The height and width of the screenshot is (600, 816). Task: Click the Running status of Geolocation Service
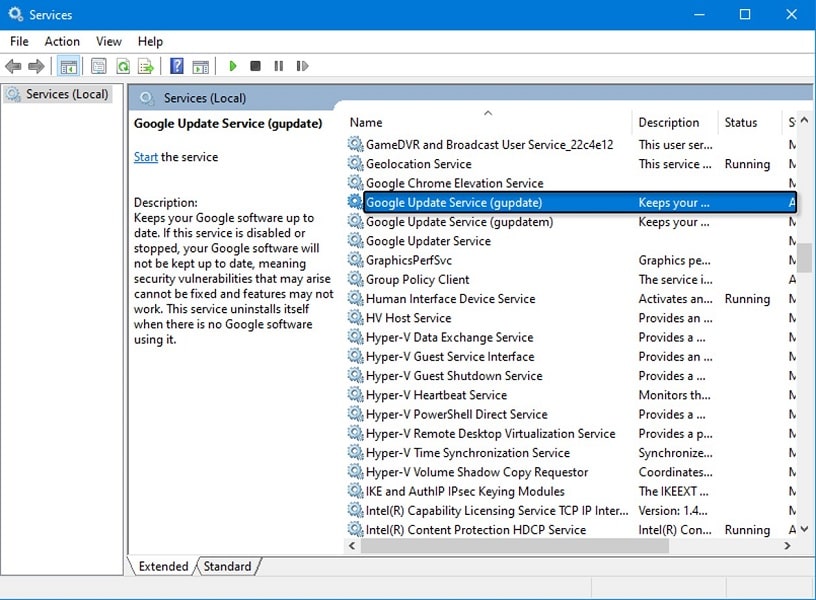click(x=747, y=163)
